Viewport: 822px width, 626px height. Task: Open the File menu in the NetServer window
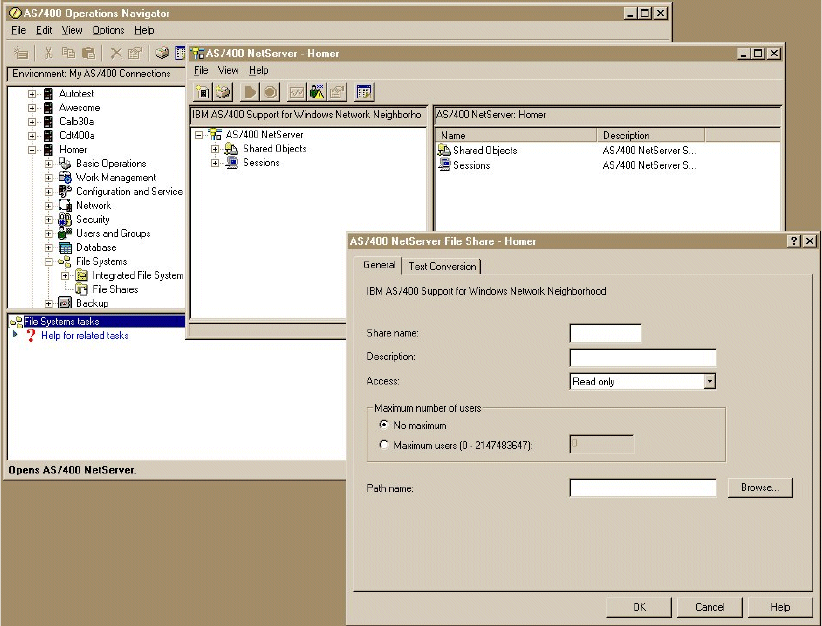point(201,70)
